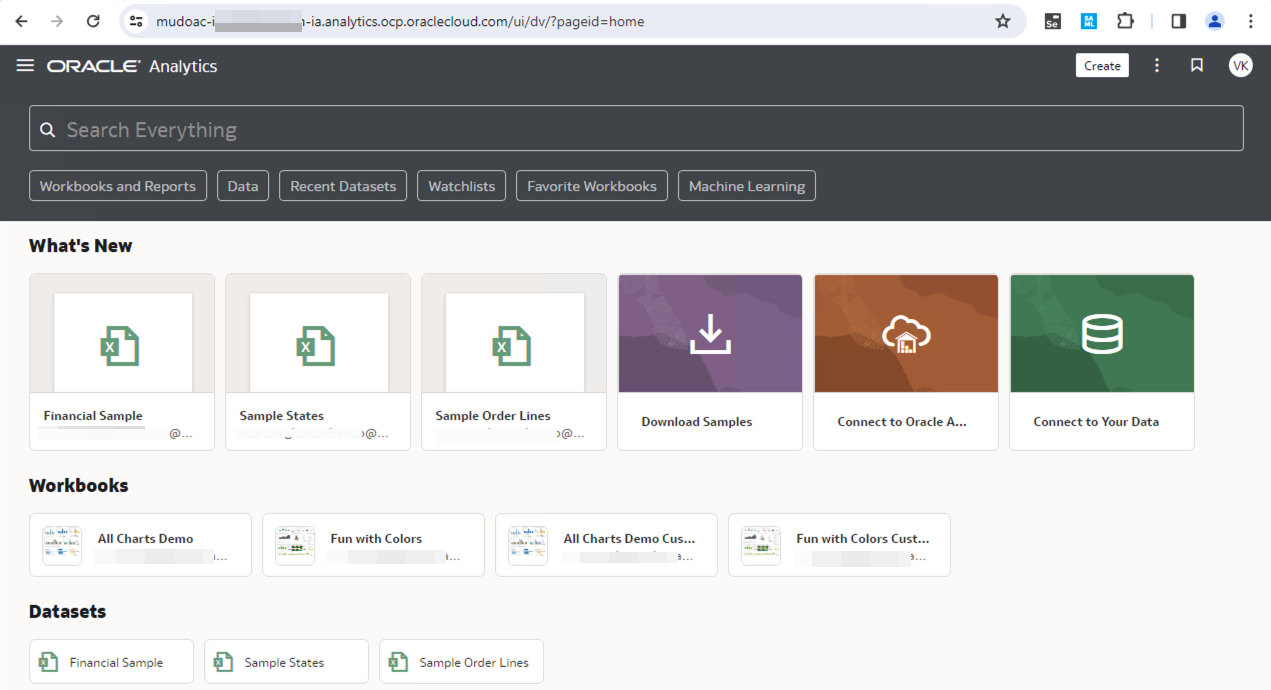The image size is (1271, 690).
Task: Open the page actions three-dot menu
Action: (x=1157, y=65)
